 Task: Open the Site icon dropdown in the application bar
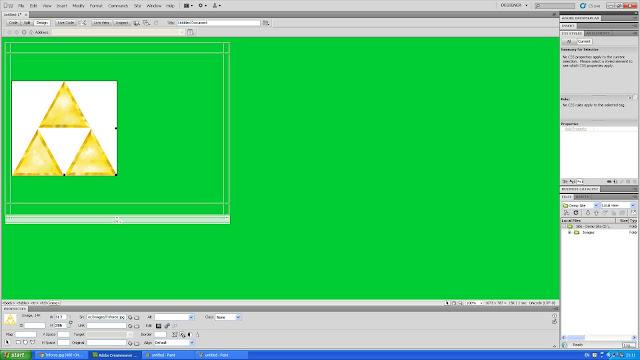click(216, 6)
